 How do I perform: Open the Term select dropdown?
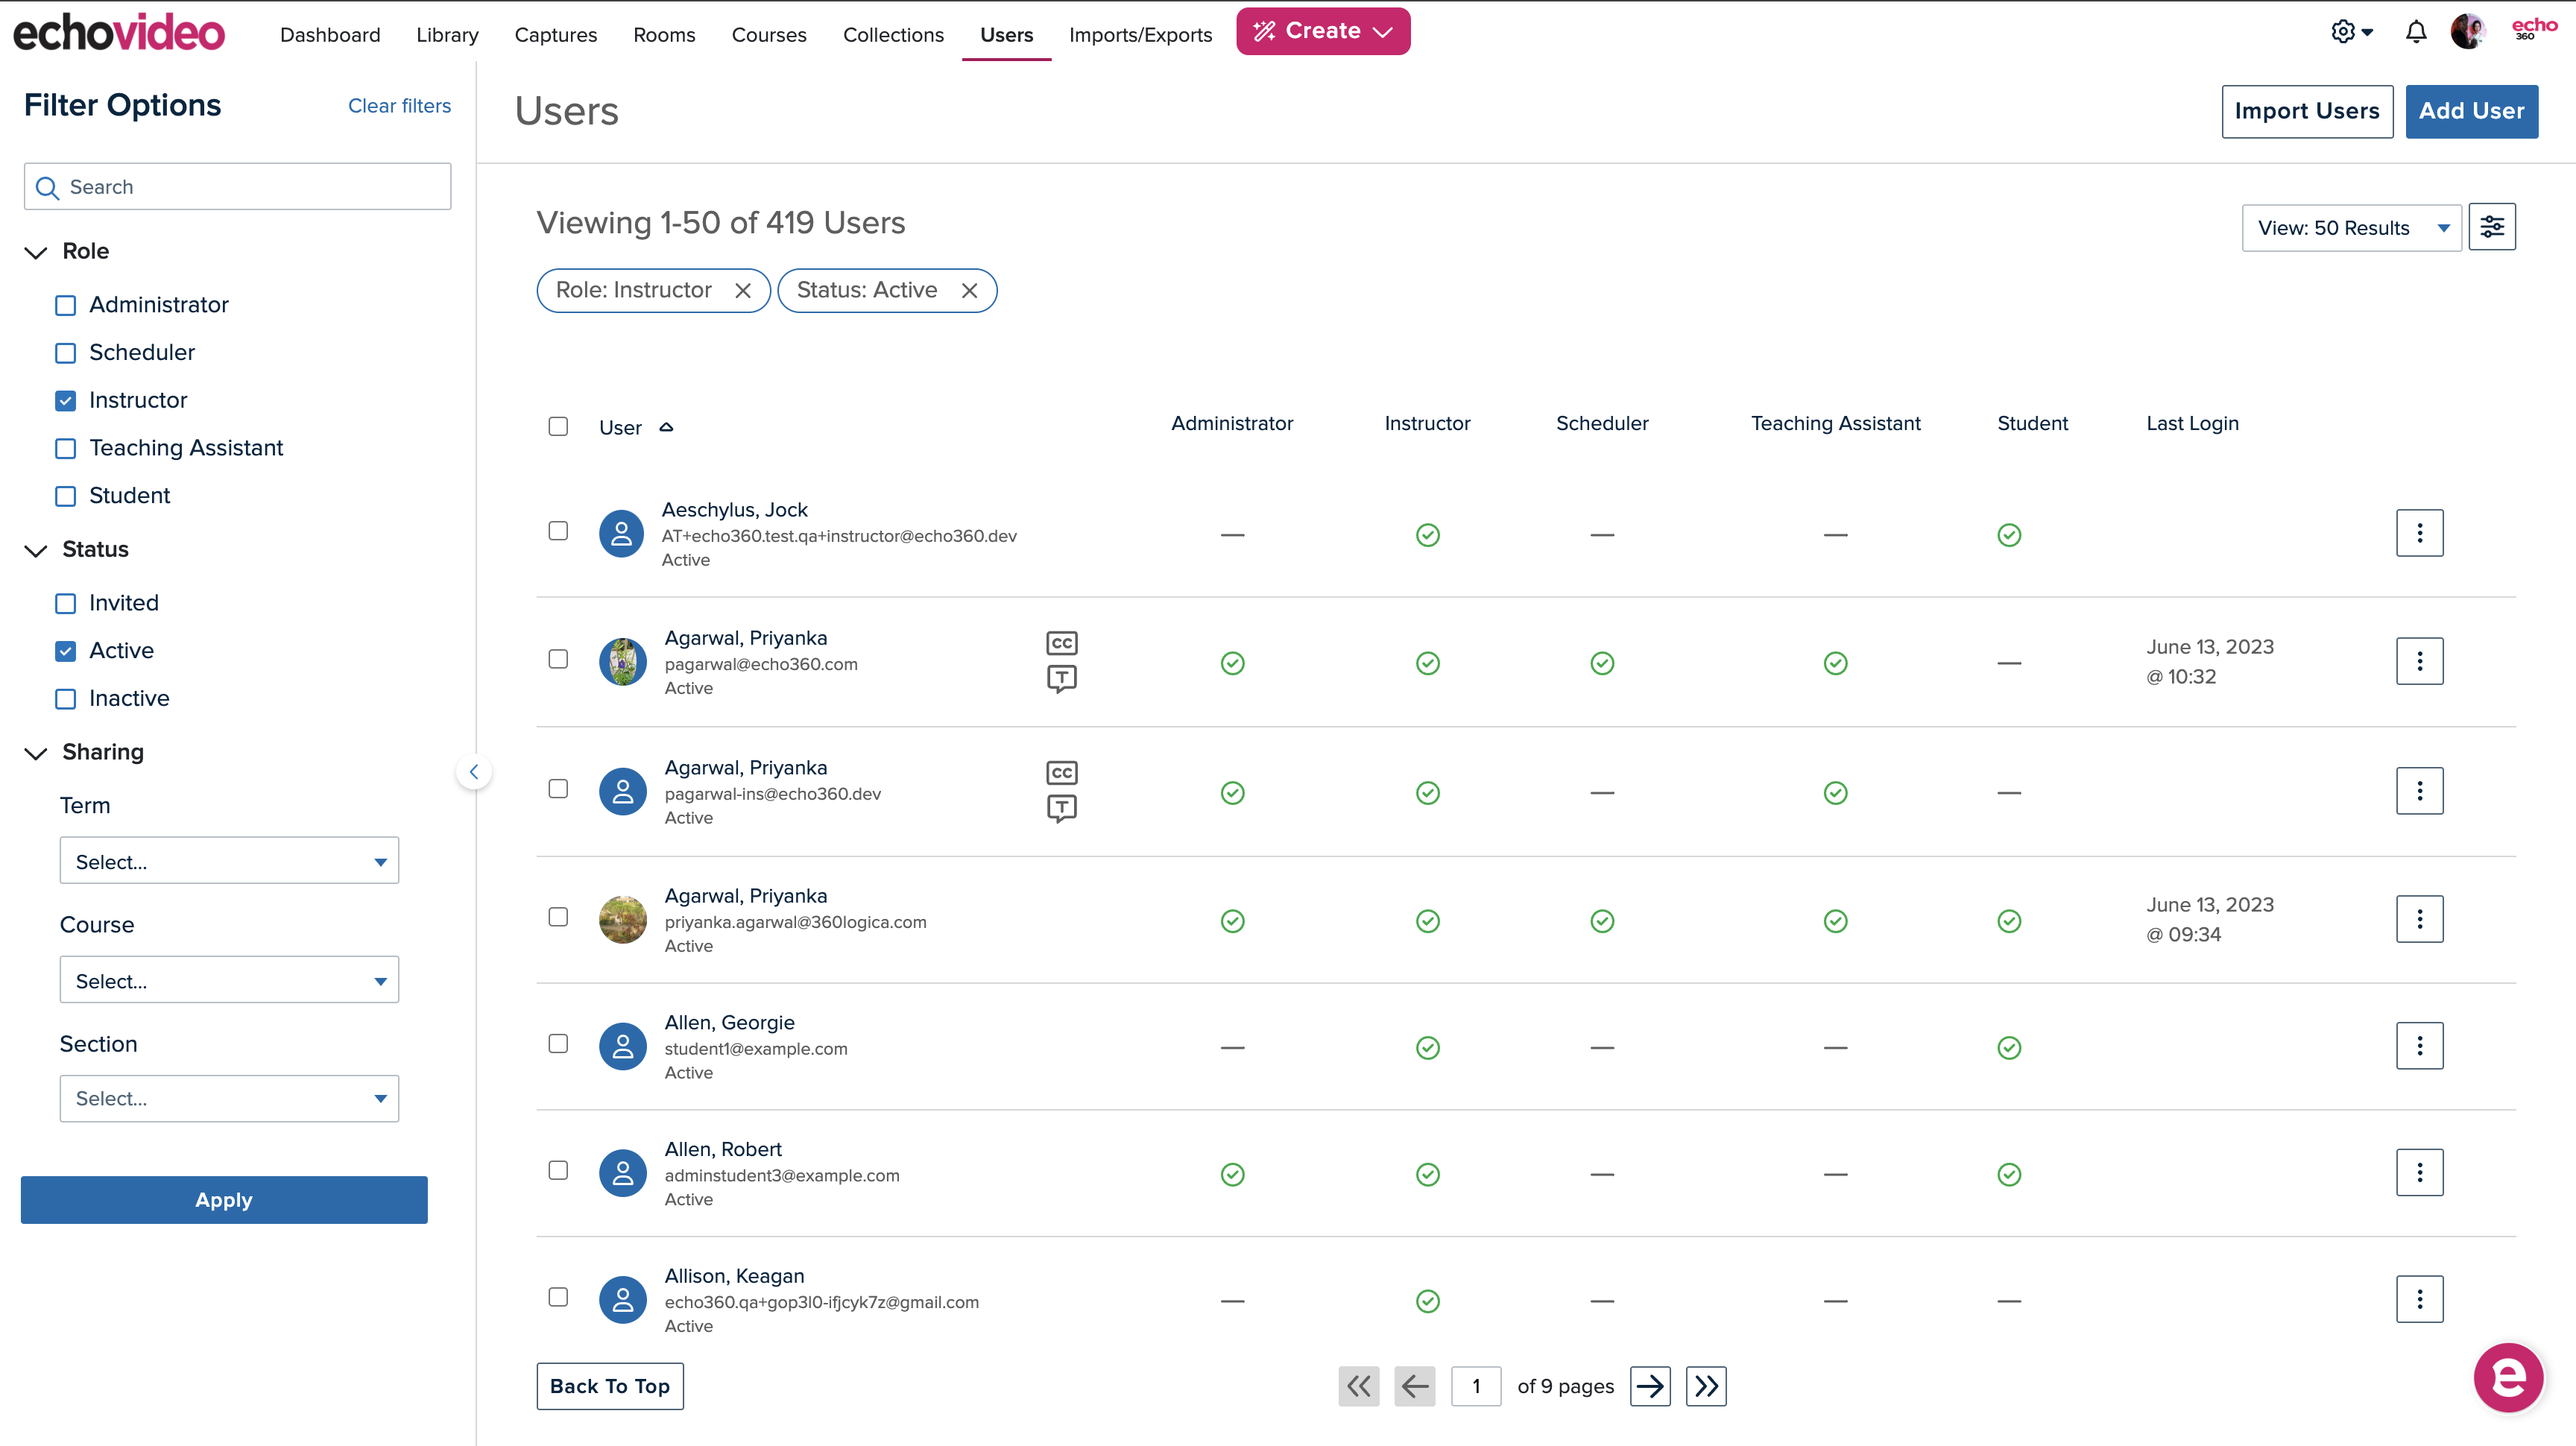[x=229, y=861]
